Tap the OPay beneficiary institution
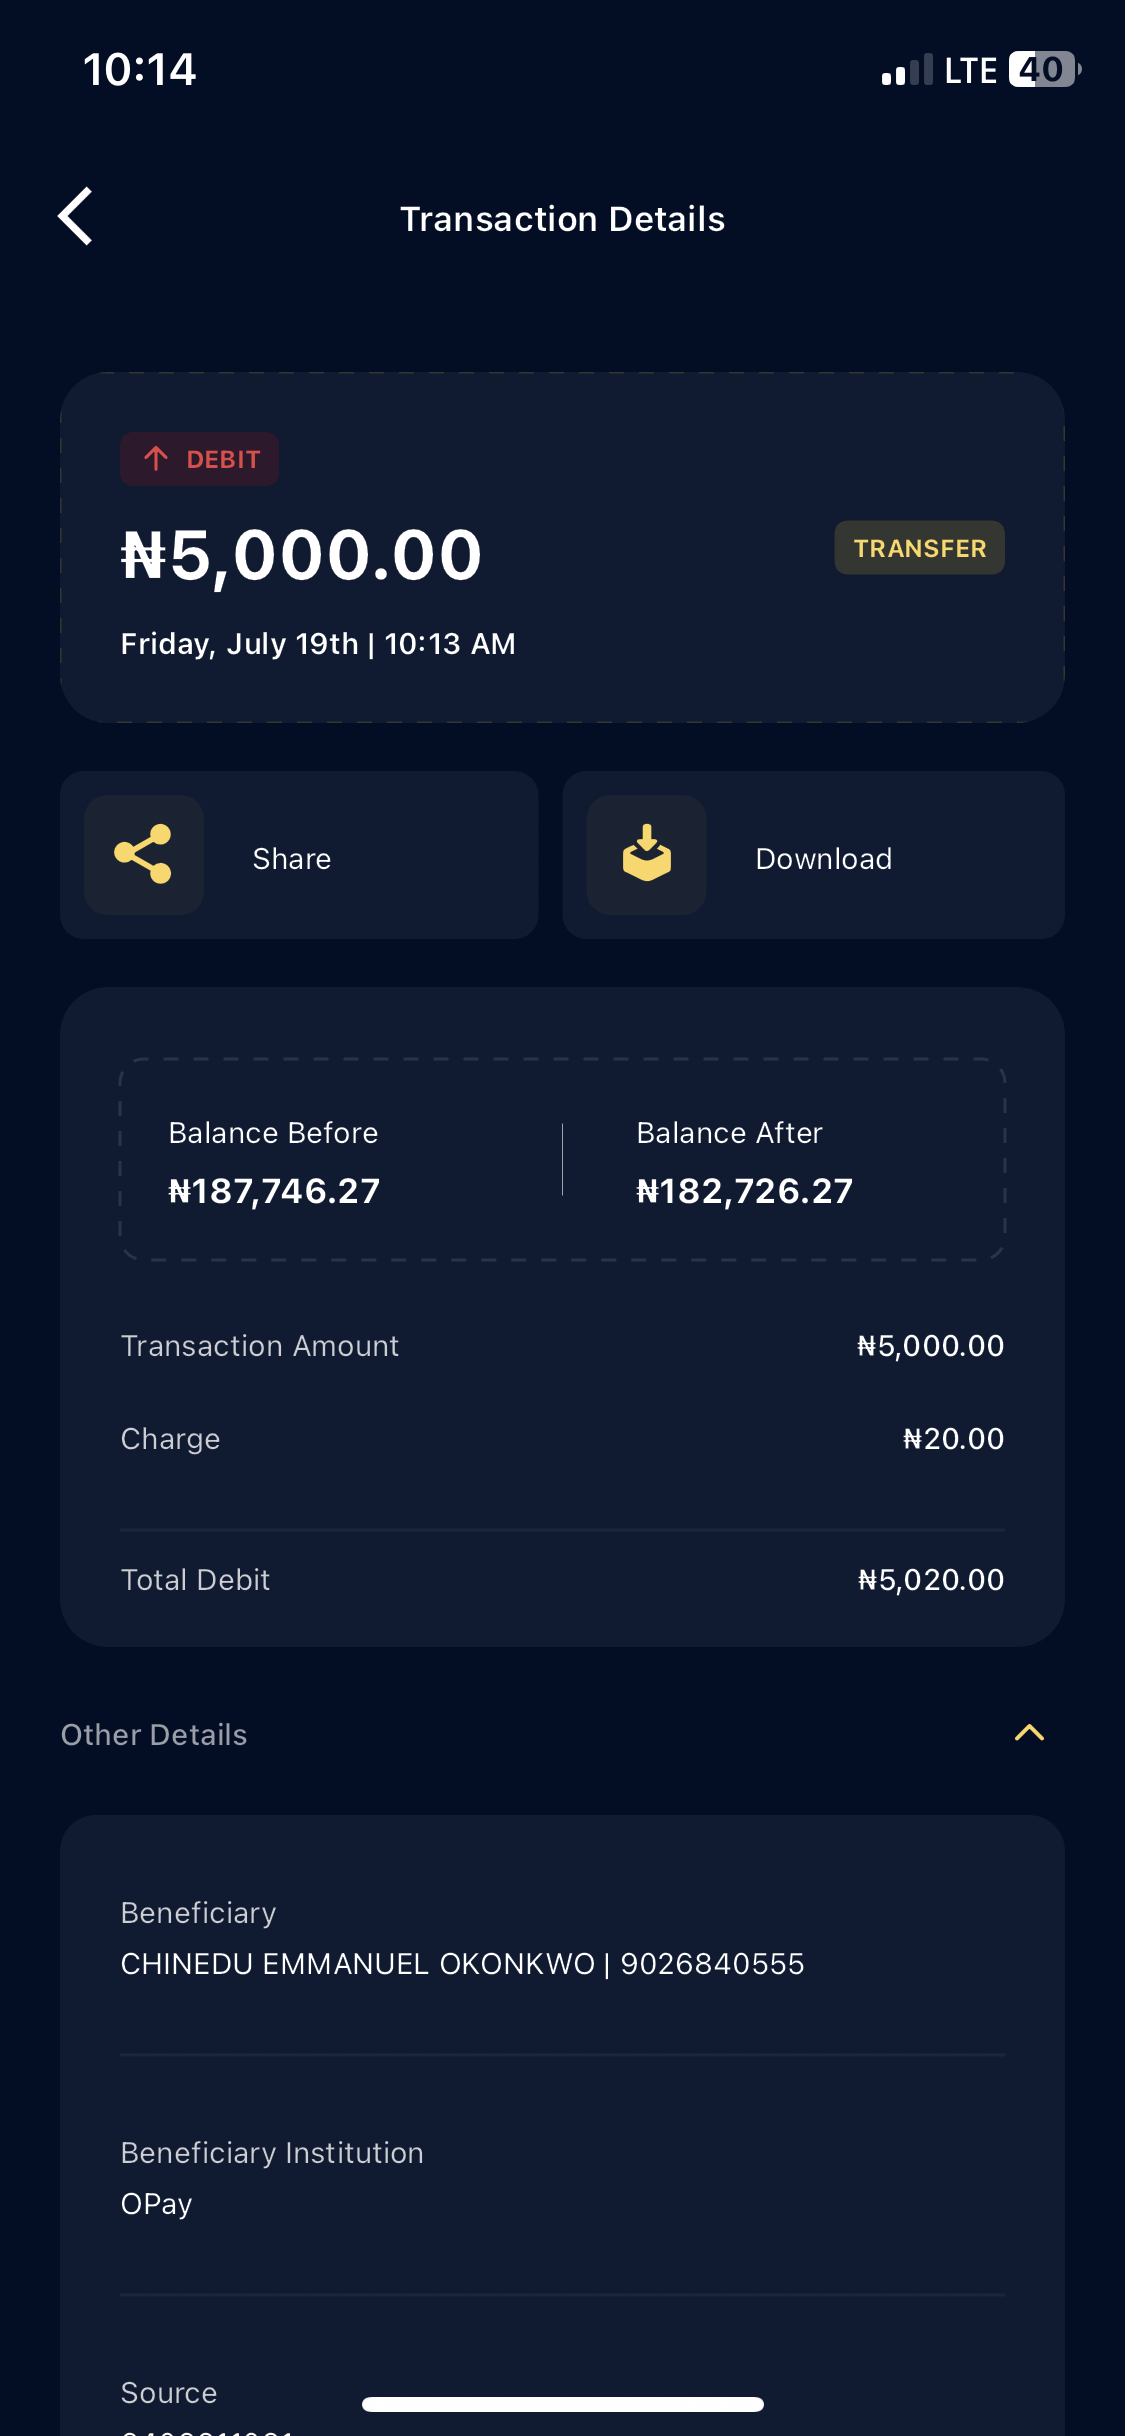The width and height of the screenshot is (1125, 2436). click(157, 2204)
